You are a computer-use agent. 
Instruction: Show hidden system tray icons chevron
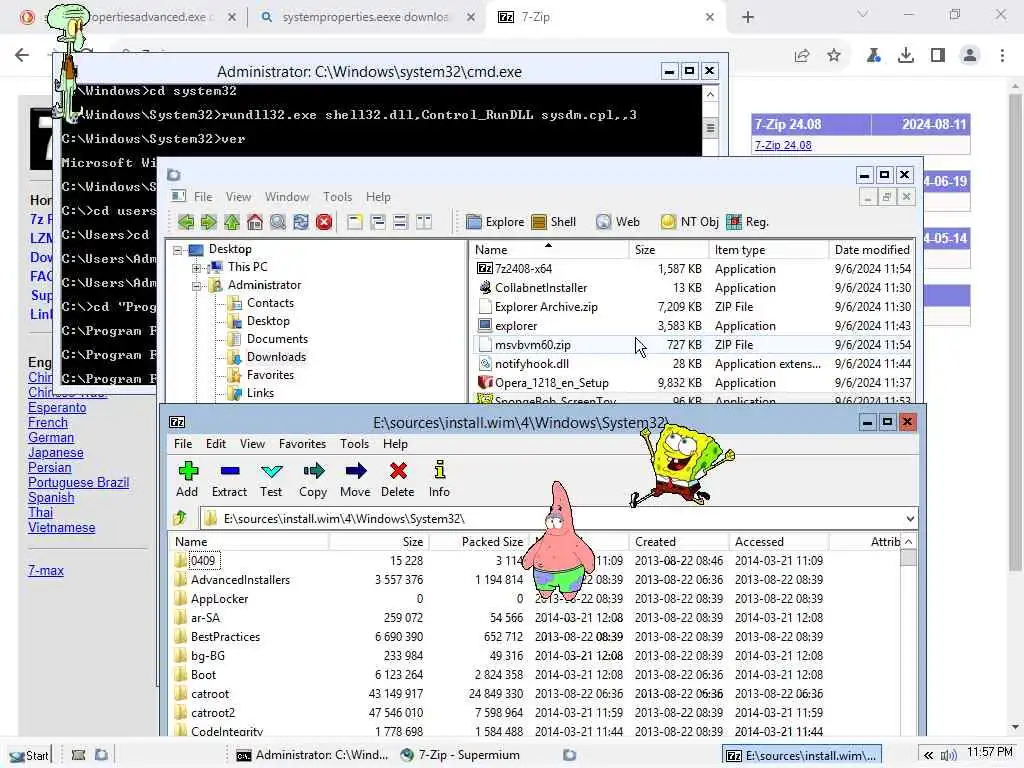pos(928,756)
